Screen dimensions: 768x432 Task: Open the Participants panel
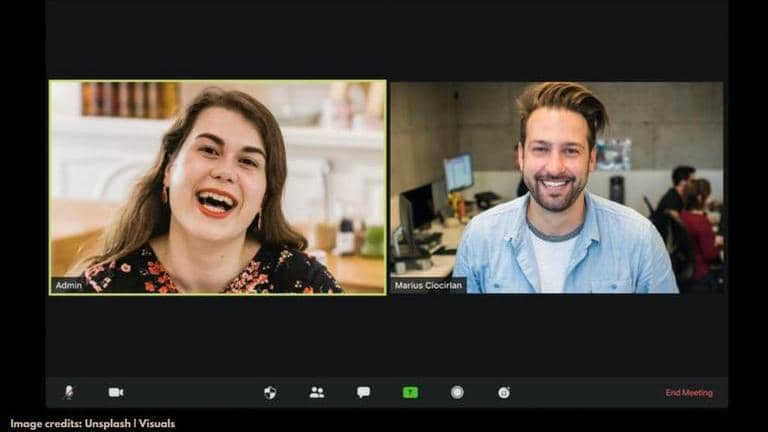coord(317,392)
